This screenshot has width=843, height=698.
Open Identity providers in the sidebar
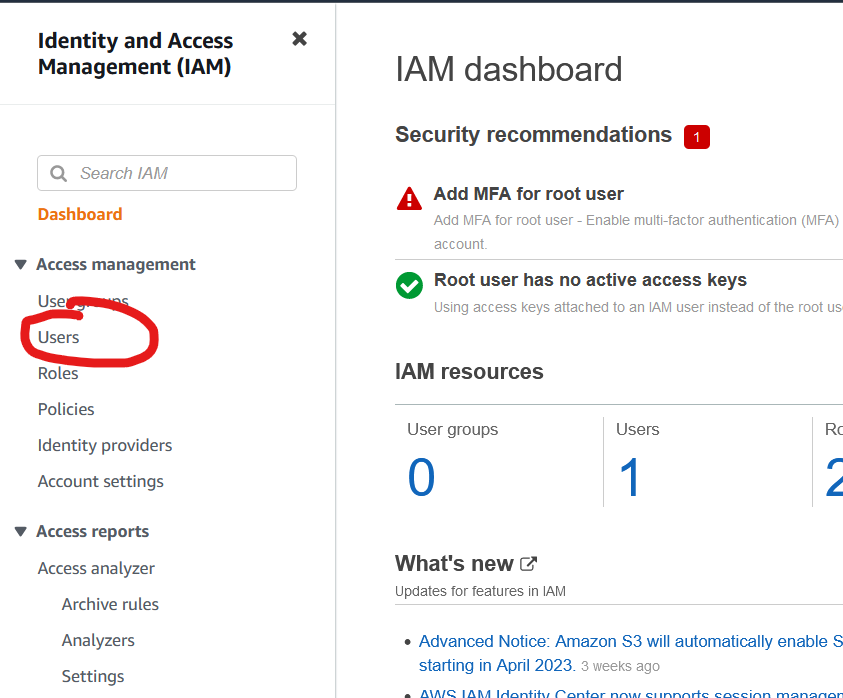(105, 445)
